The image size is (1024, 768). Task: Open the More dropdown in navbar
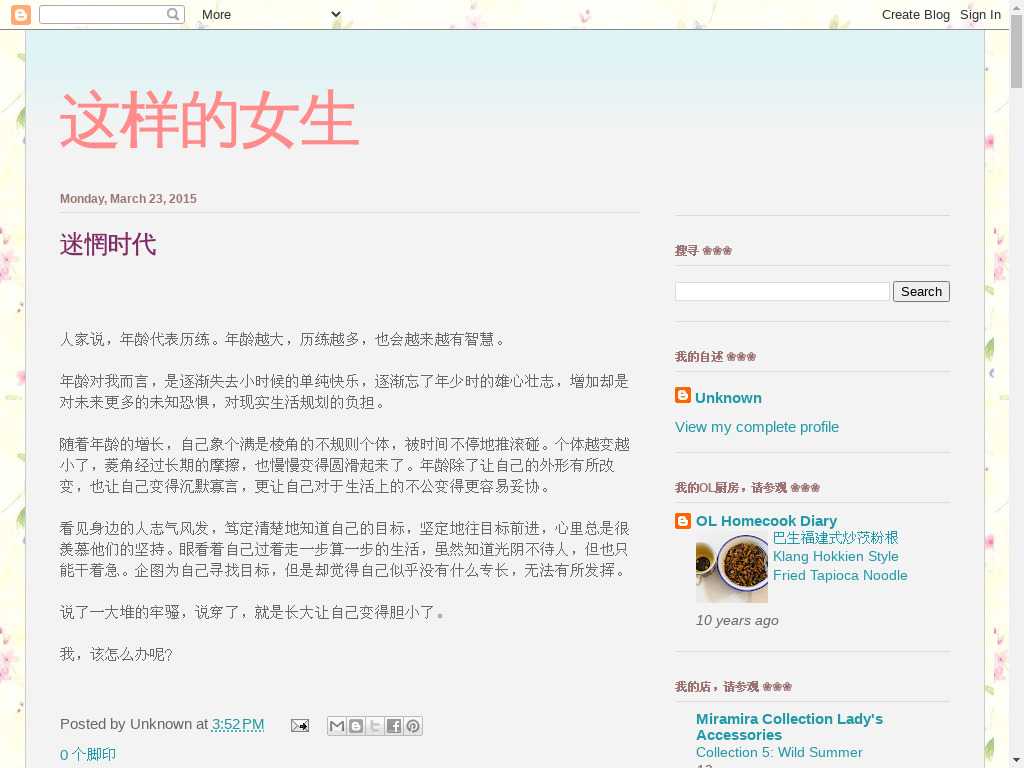(x=271, y=14)
